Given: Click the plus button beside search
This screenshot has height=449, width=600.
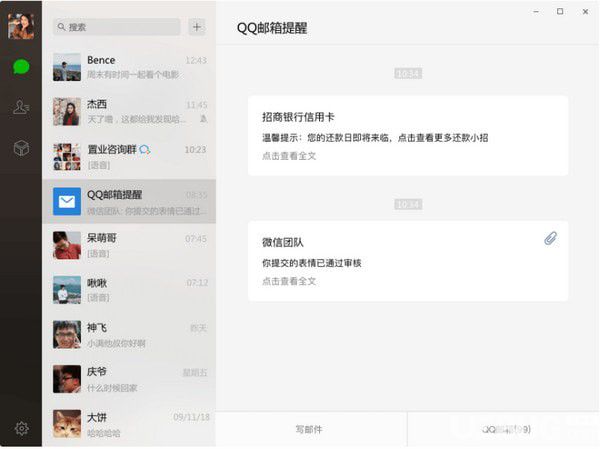Looking at the screenshot, I should click(x=197, y=27).
